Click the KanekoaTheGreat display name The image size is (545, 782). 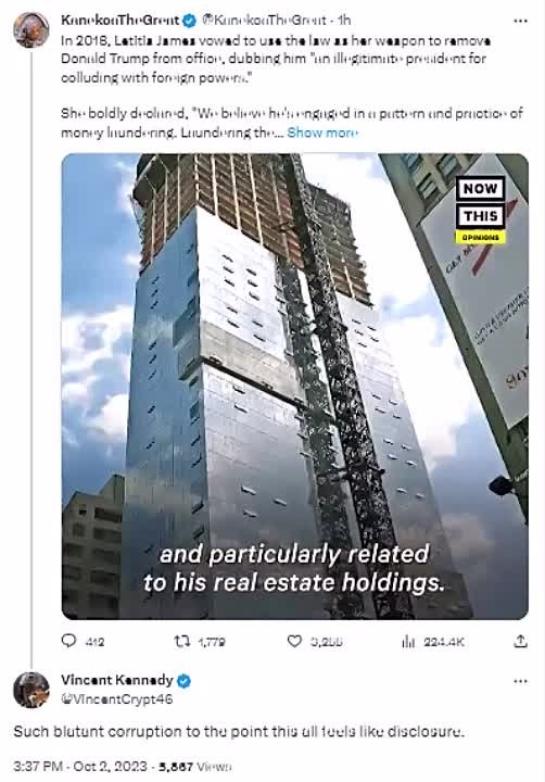coord(120,20)
